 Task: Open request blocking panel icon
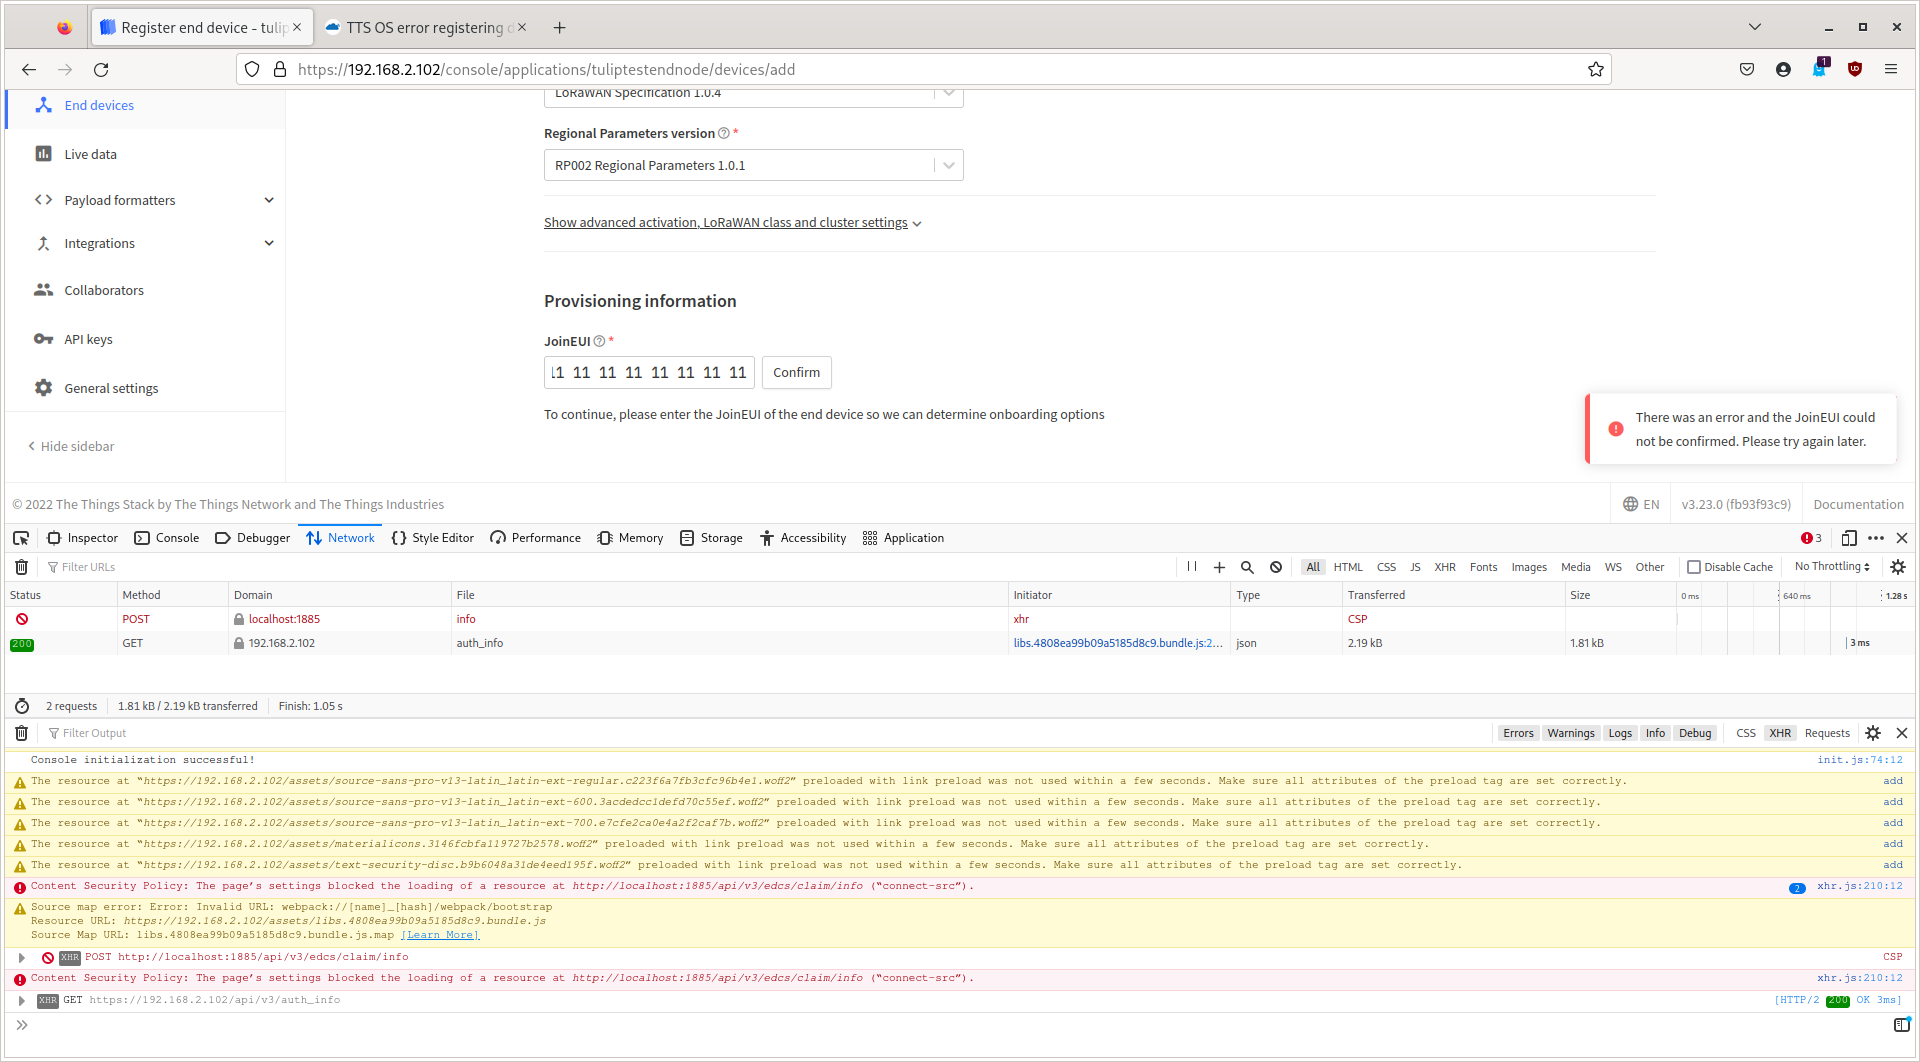pos(1276,567)
